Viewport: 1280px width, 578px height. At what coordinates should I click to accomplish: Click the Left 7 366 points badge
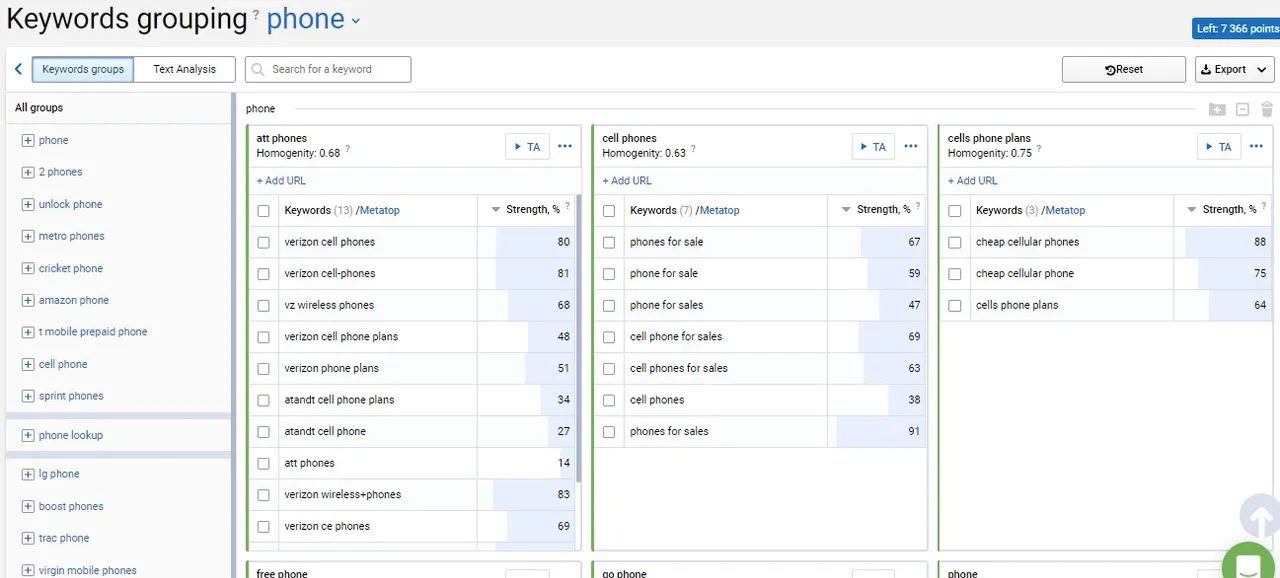1236,29
